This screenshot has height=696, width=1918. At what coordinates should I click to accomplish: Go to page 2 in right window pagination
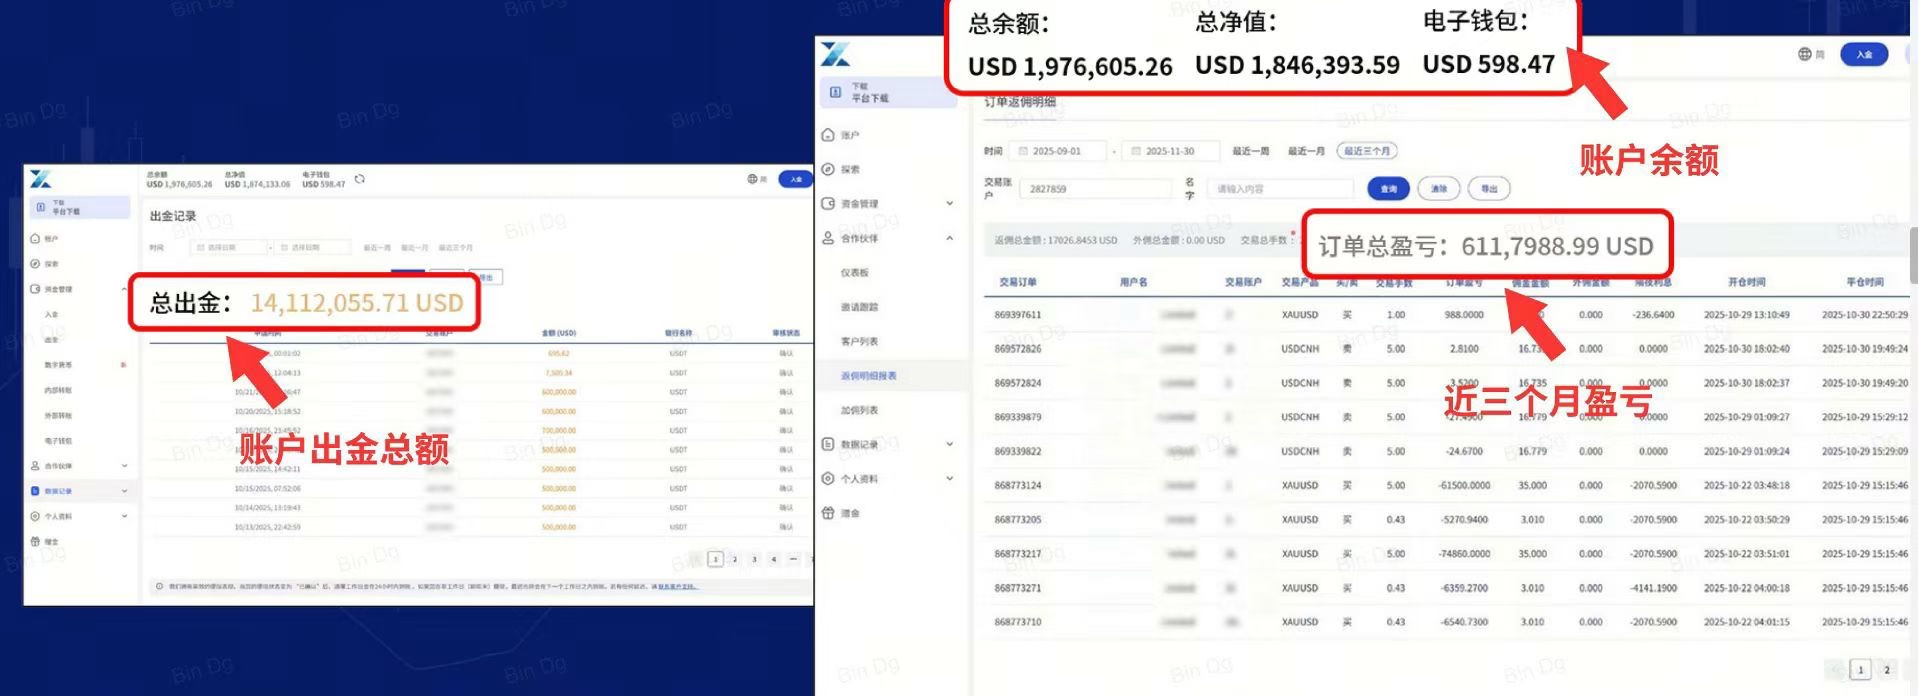(x=1887, y=670)
